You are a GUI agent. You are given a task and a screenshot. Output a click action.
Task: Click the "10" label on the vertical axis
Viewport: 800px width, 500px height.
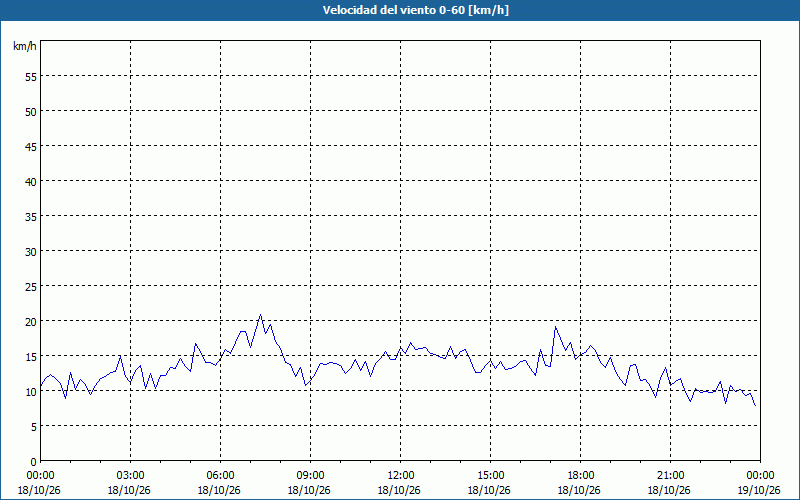31,392
